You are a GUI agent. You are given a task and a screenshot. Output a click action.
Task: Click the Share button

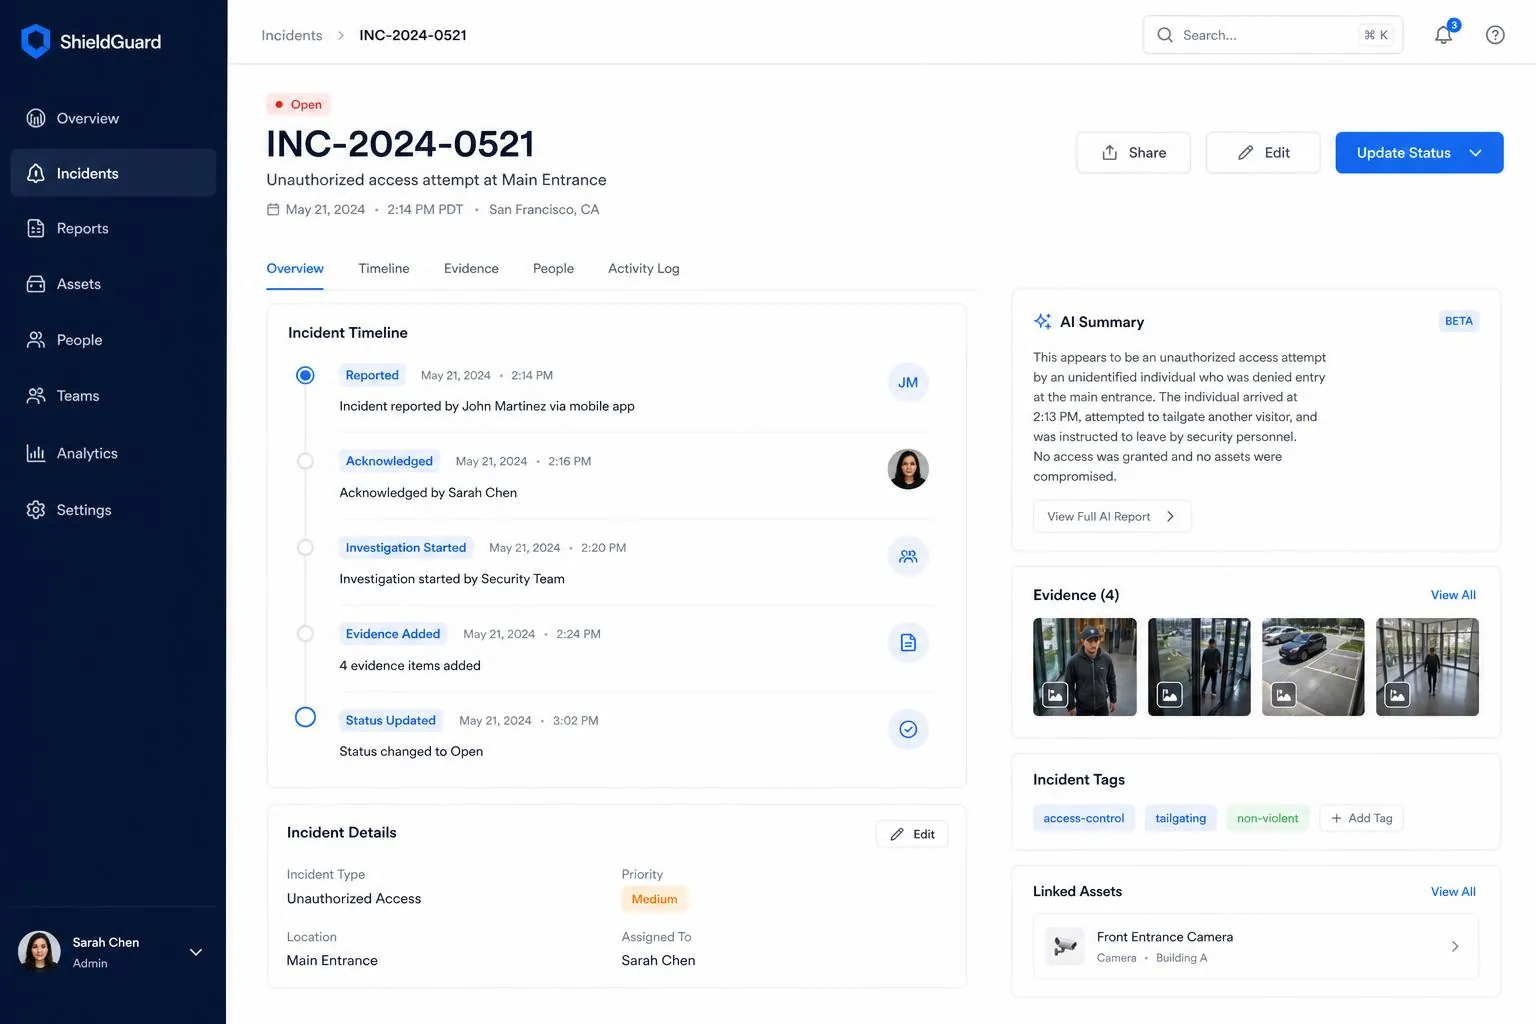click(1133, 153)
